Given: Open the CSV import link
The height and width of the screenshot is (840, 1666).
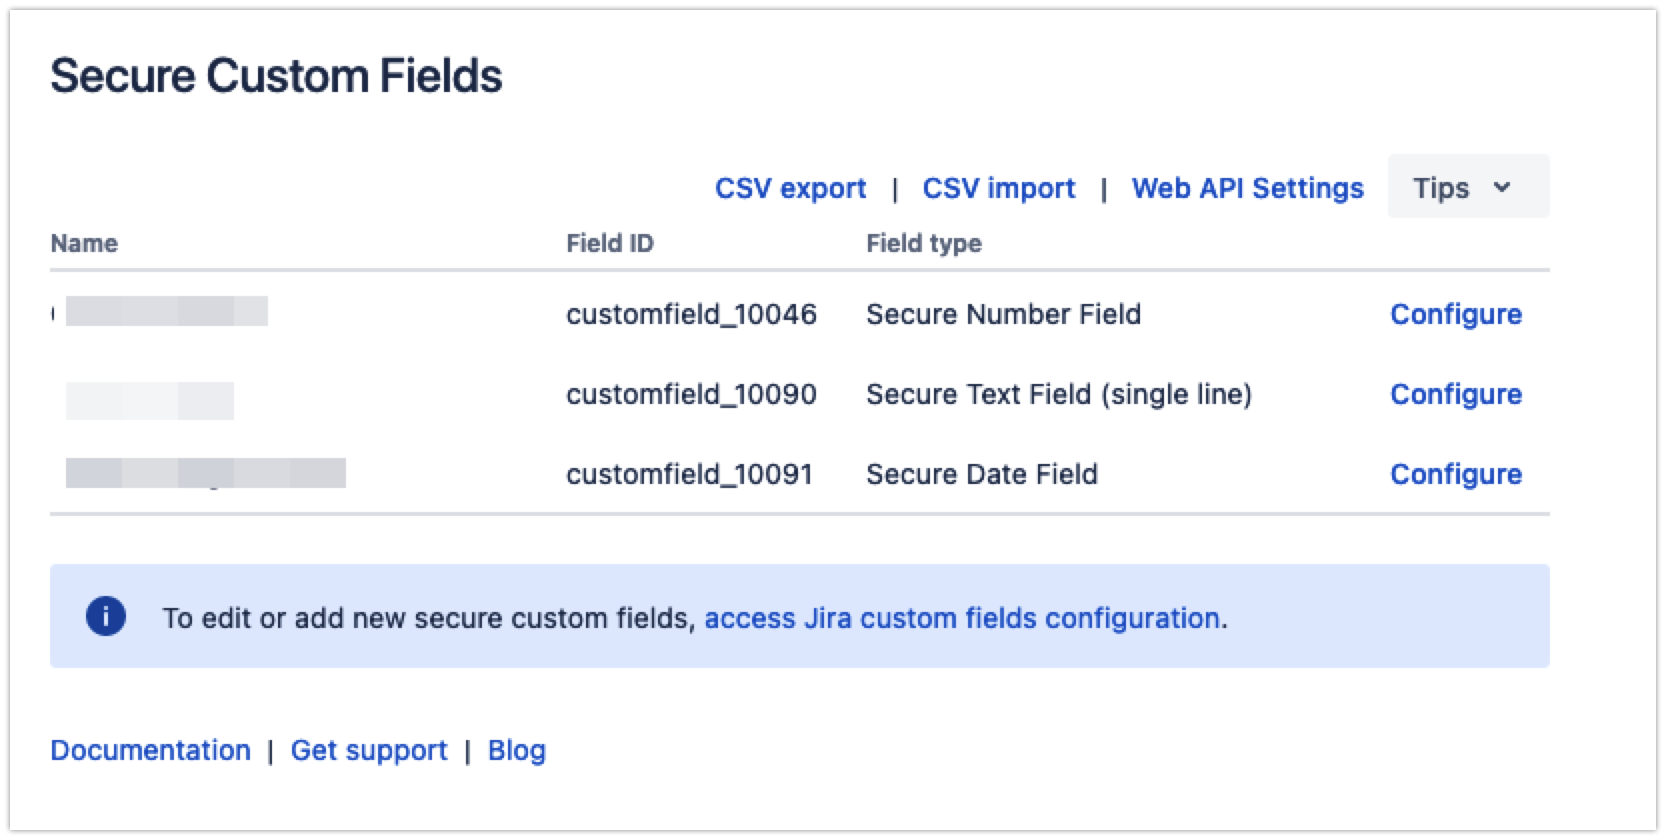Looking at the screenshot, I should pyautogui.click(x=998, y=188).
